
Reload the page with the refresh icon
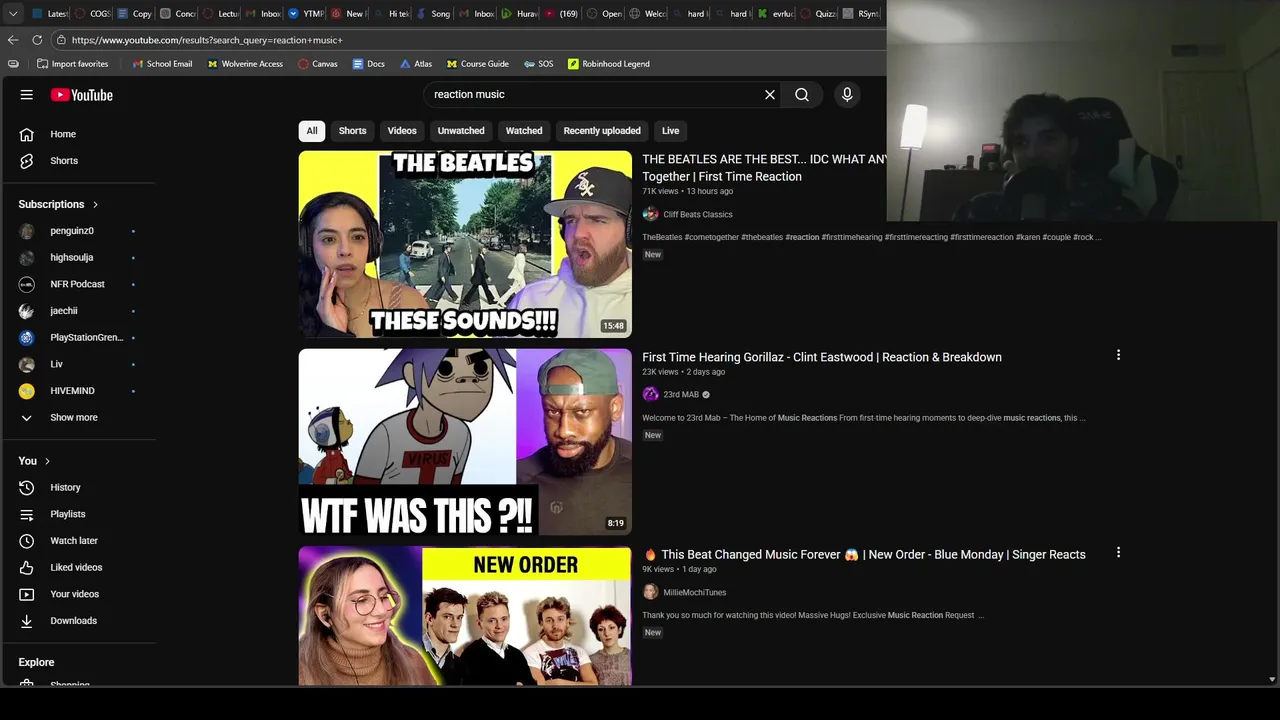click(x=37, y=40)
